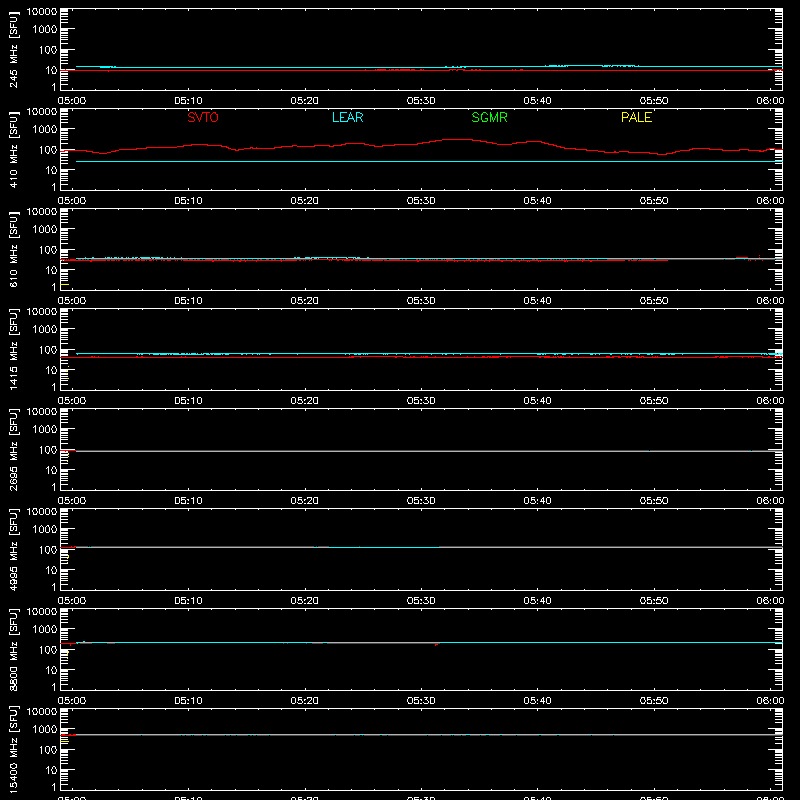Click the 1000 tick of the 410 MHz panel
Screen dimensions: 800x800
coord(45,130)
